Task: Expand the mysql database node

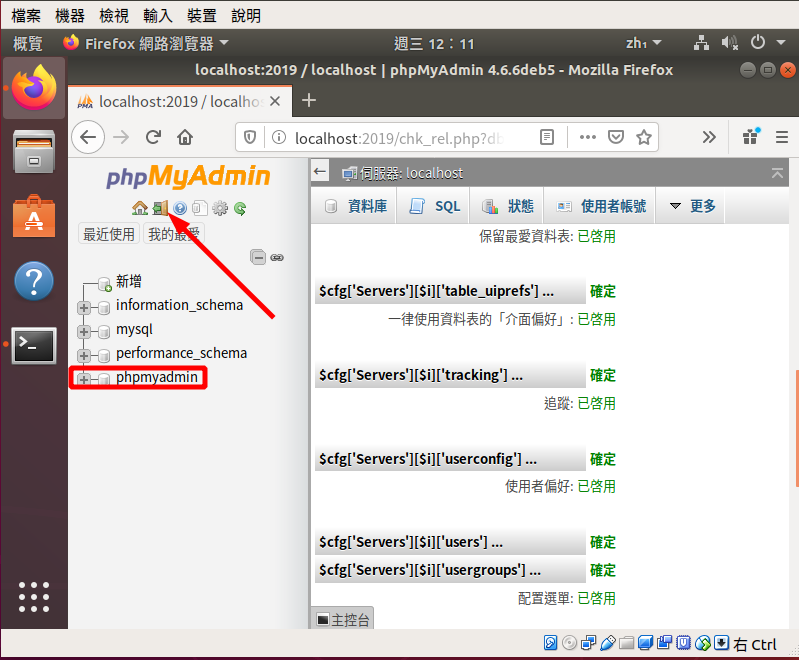Action: pos(84,332)
